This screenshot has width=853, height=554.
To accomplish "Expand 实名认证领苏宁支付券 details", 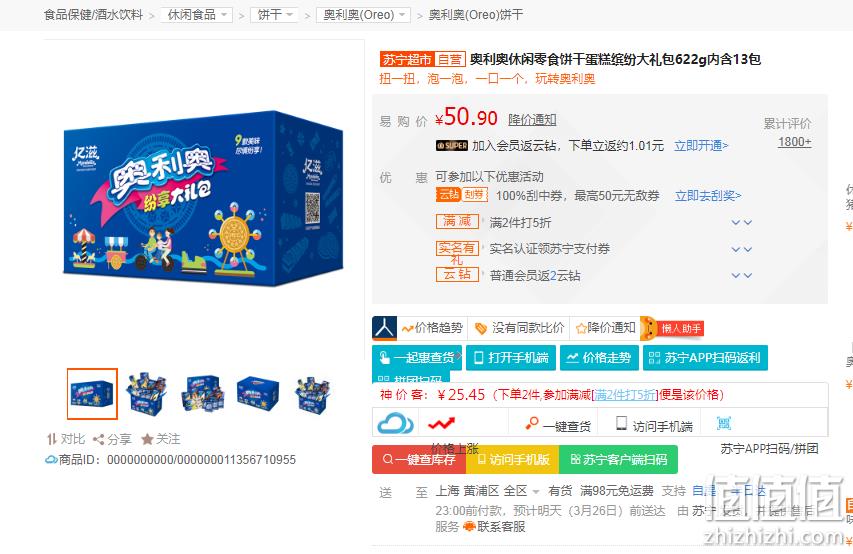I will [741, 249].
